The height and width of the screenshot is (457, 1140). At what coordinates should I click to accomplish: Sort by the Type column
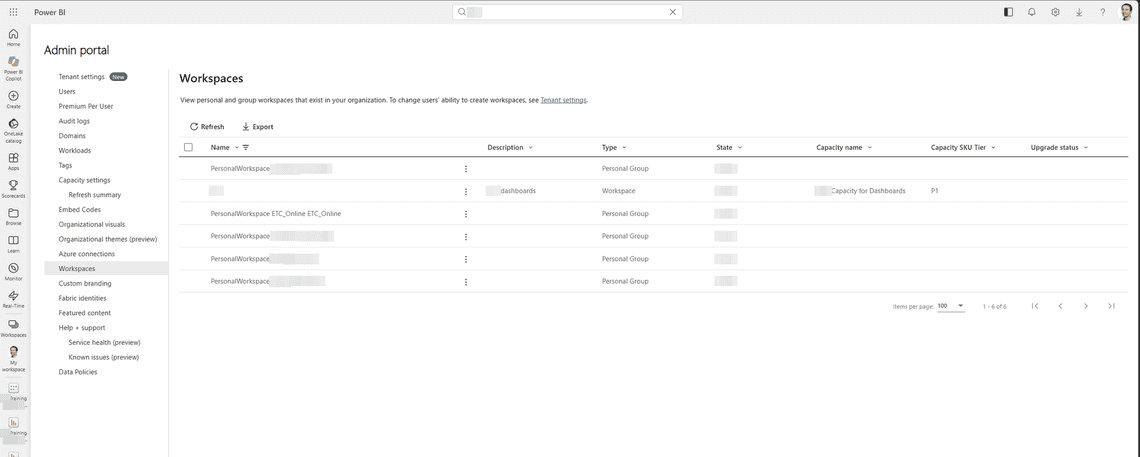click(614, 147)
